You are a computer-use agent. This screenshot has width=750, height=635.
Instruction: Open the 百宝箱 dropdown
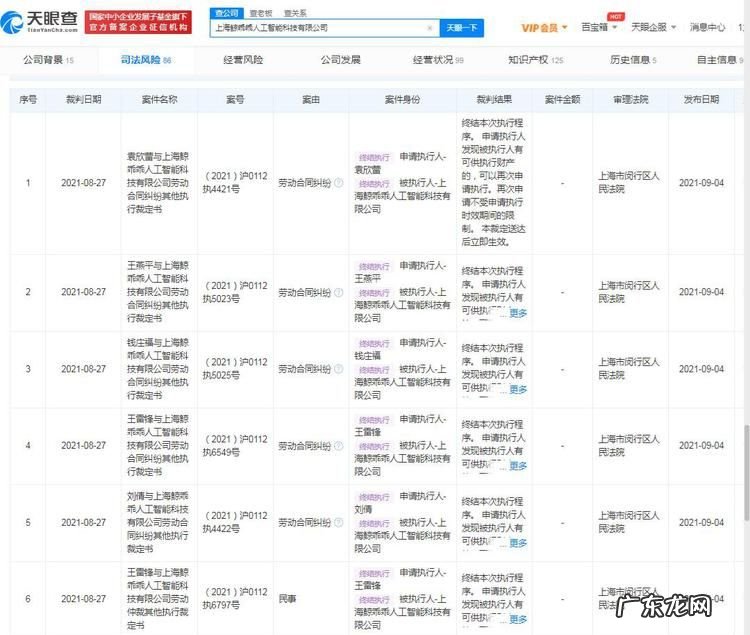[x=599, y=27]
